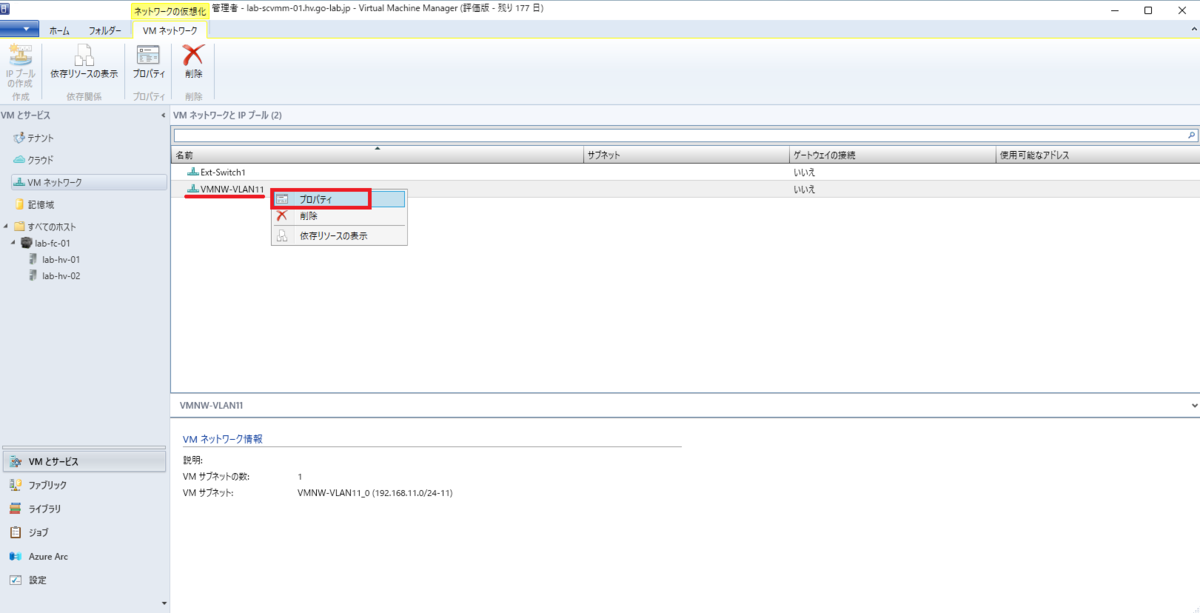Select host lab-hv-01
Screen dimensions: 1200x613
click(x=60, y=259)
